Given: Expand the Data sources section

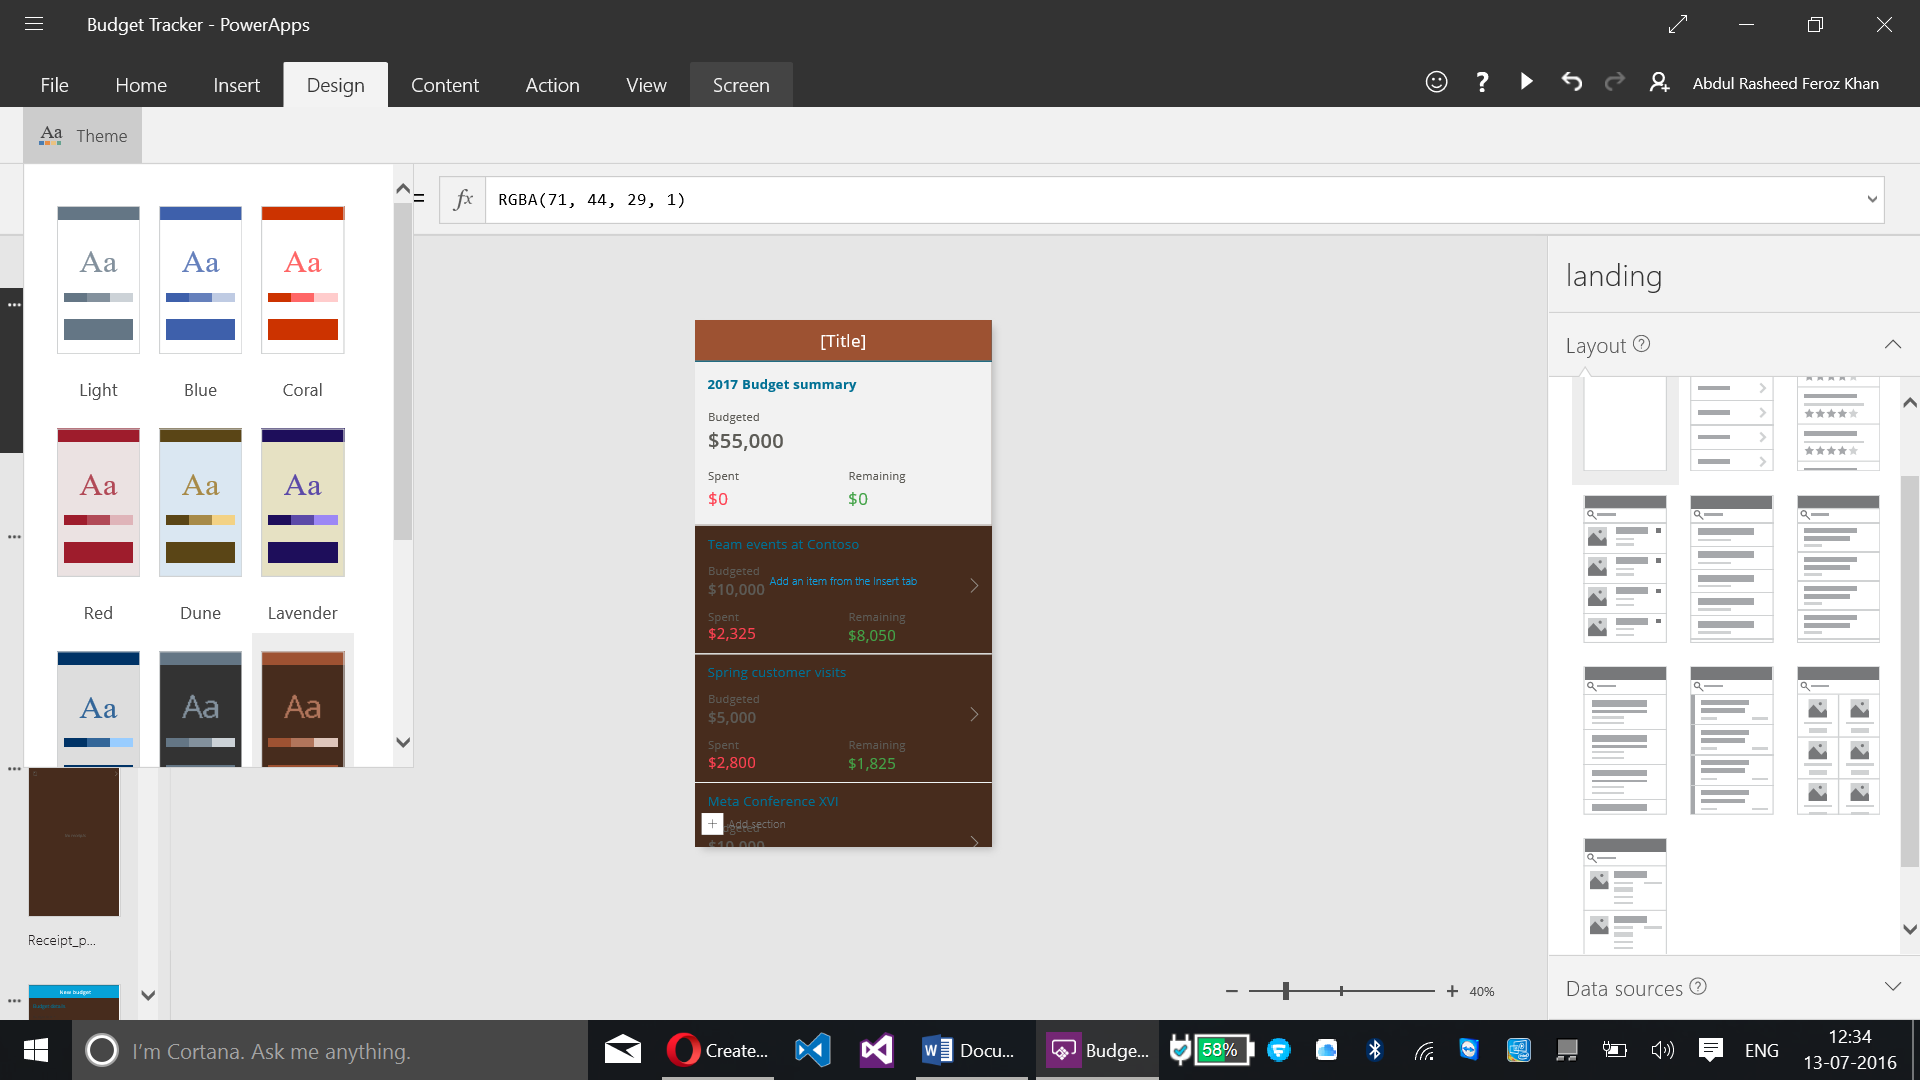Looking at the screenshot, I should point(1892,987).
